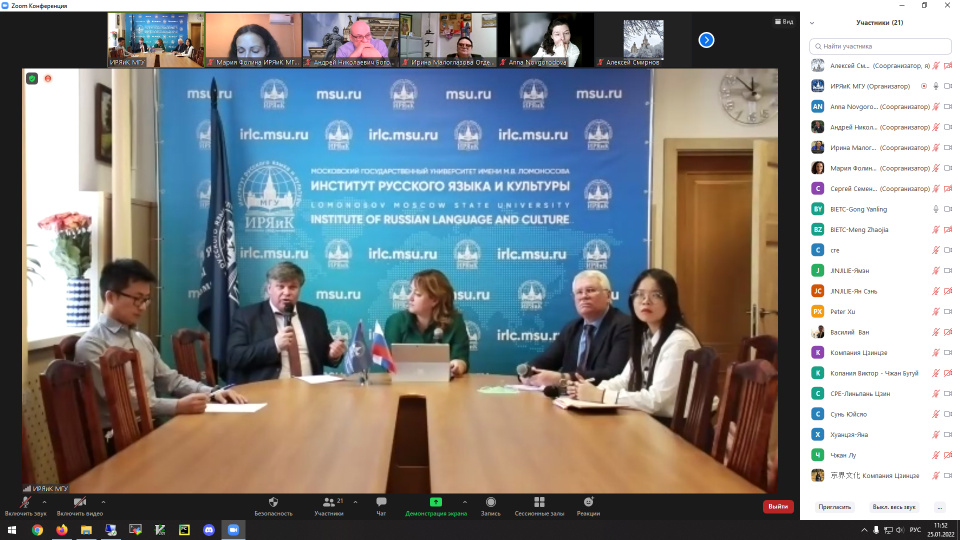The width and height of the screenshot is (960, 540).
Task: Show next video thumbnails with arrow
Action: pos(706,40)
